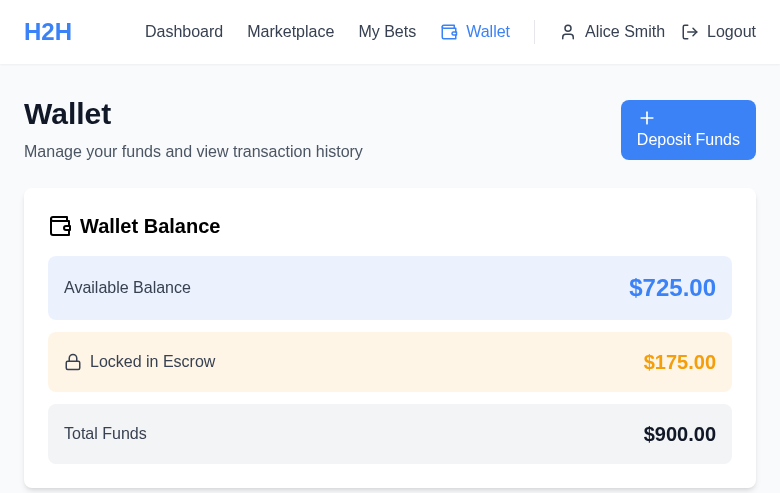The height and width of the screenshot is (493, 780).
Task: Click the padlock icon in the escrow row
Action: [x=73, y=362]
